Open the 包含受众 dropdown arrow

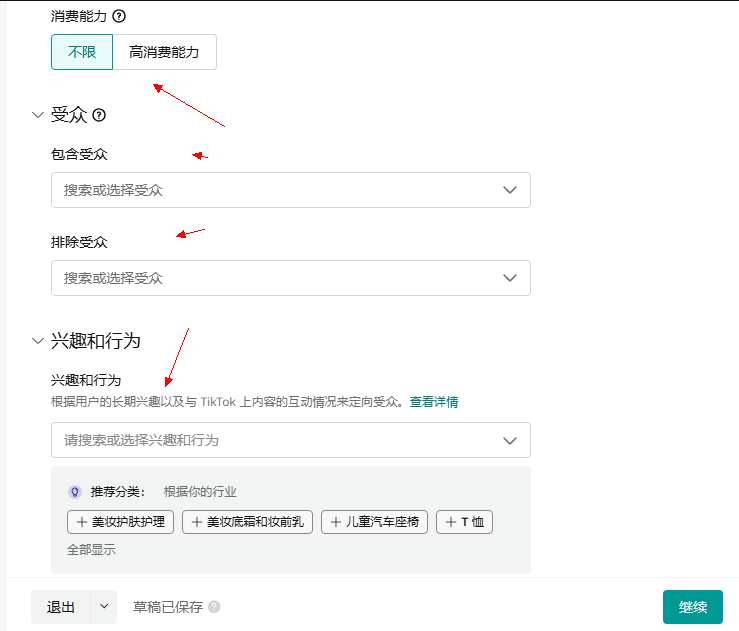point(510,190)
